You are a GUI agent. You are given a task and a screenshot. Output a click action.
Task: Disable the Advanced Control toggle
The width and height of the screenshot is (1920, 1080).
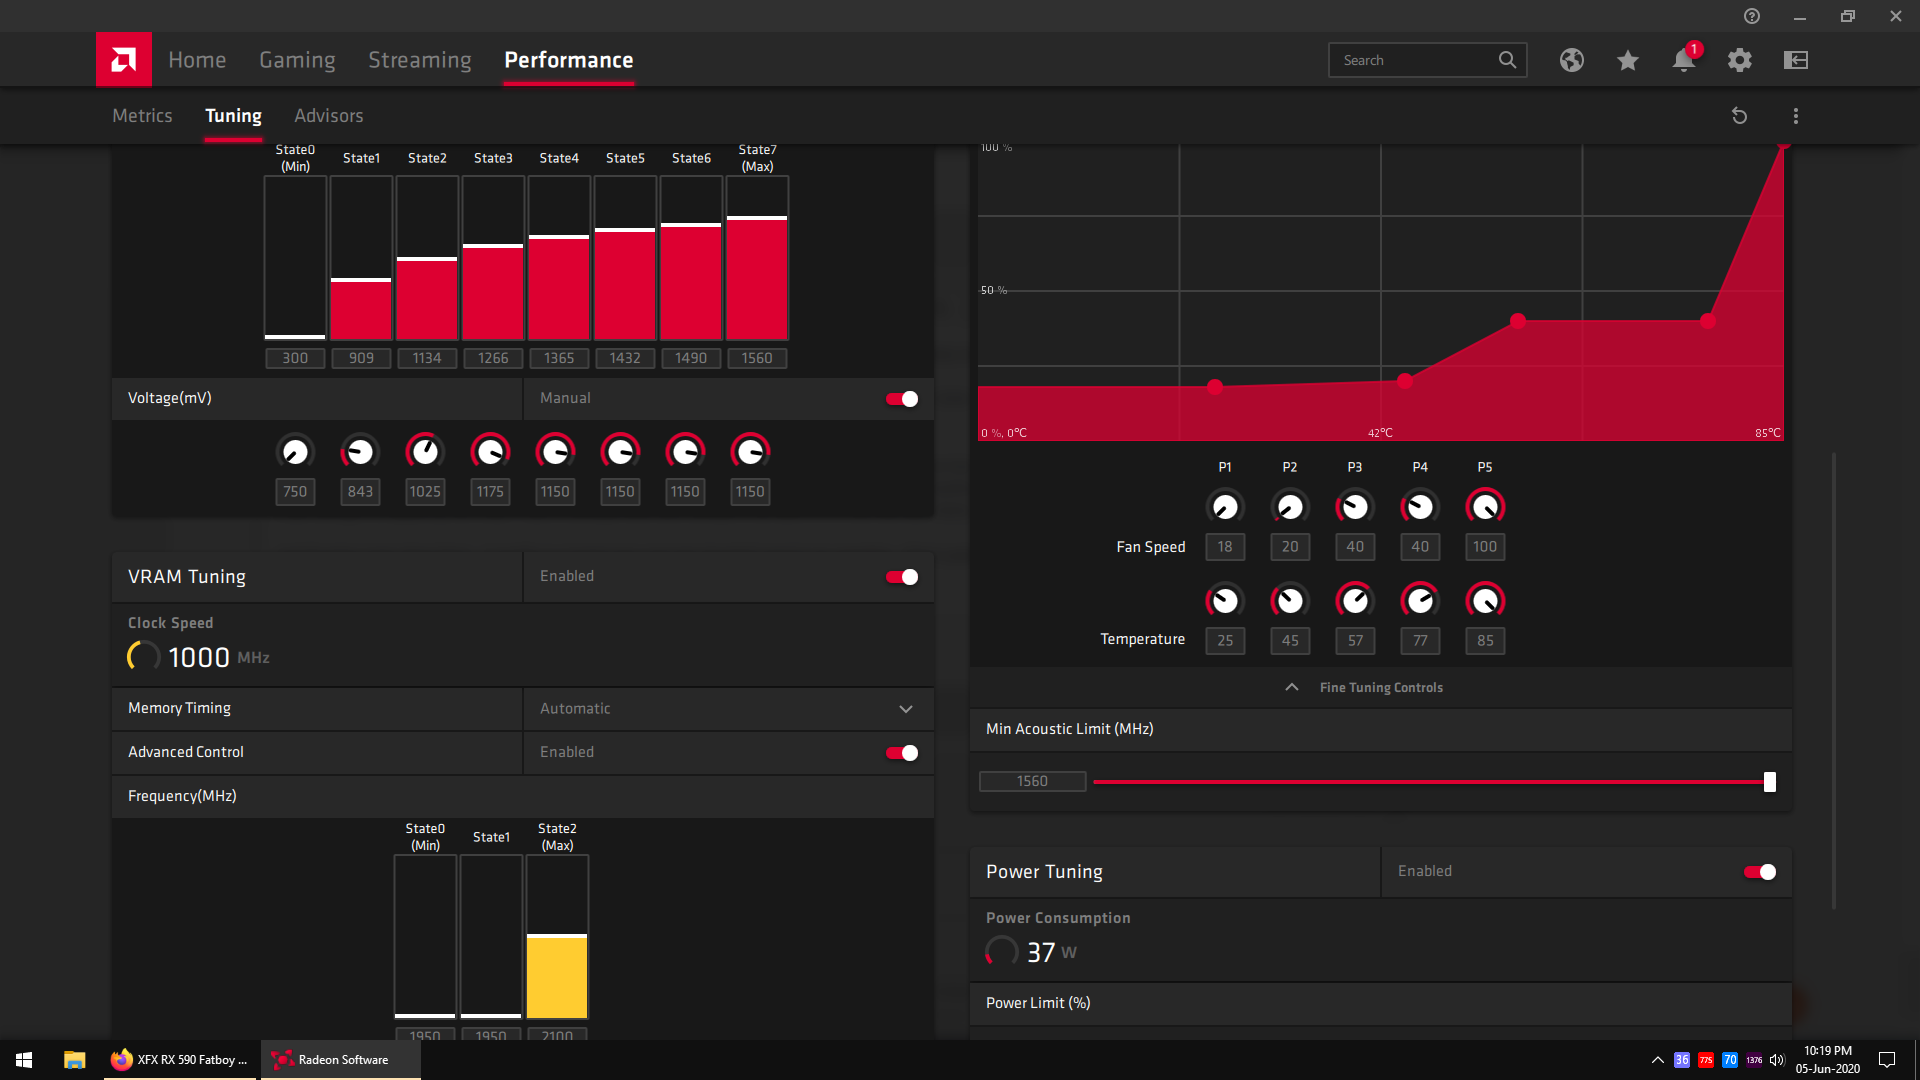(902, 752)
